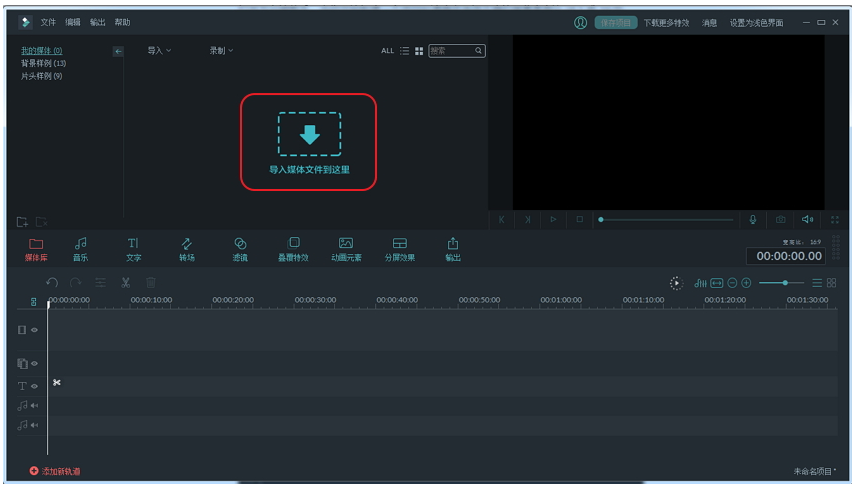Open the 叠覆特效 overlays tab
The width and height of the screenshot is (852, 488).
point(293,249)
